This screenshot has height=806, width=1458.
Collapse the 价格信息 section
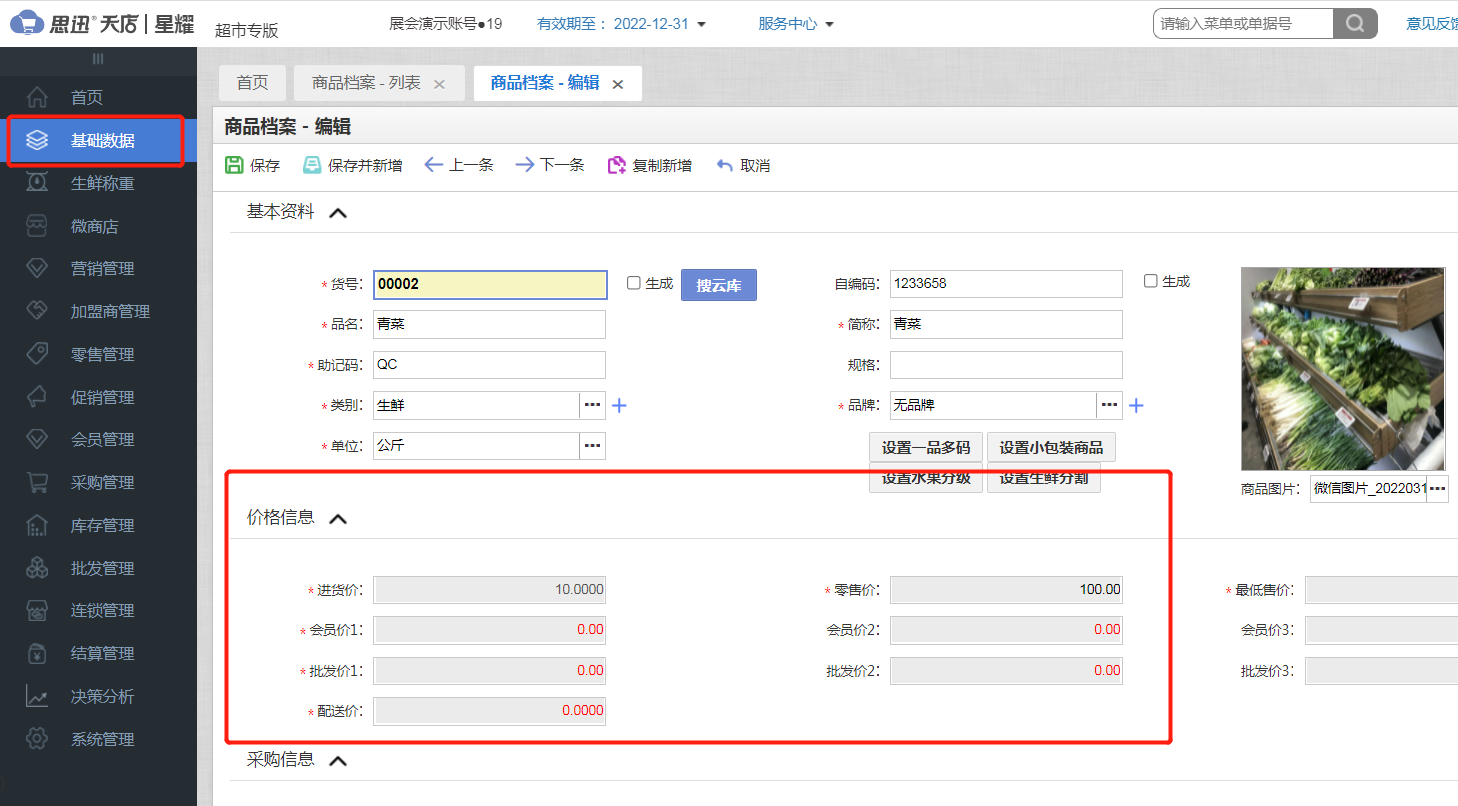(339, 517)
